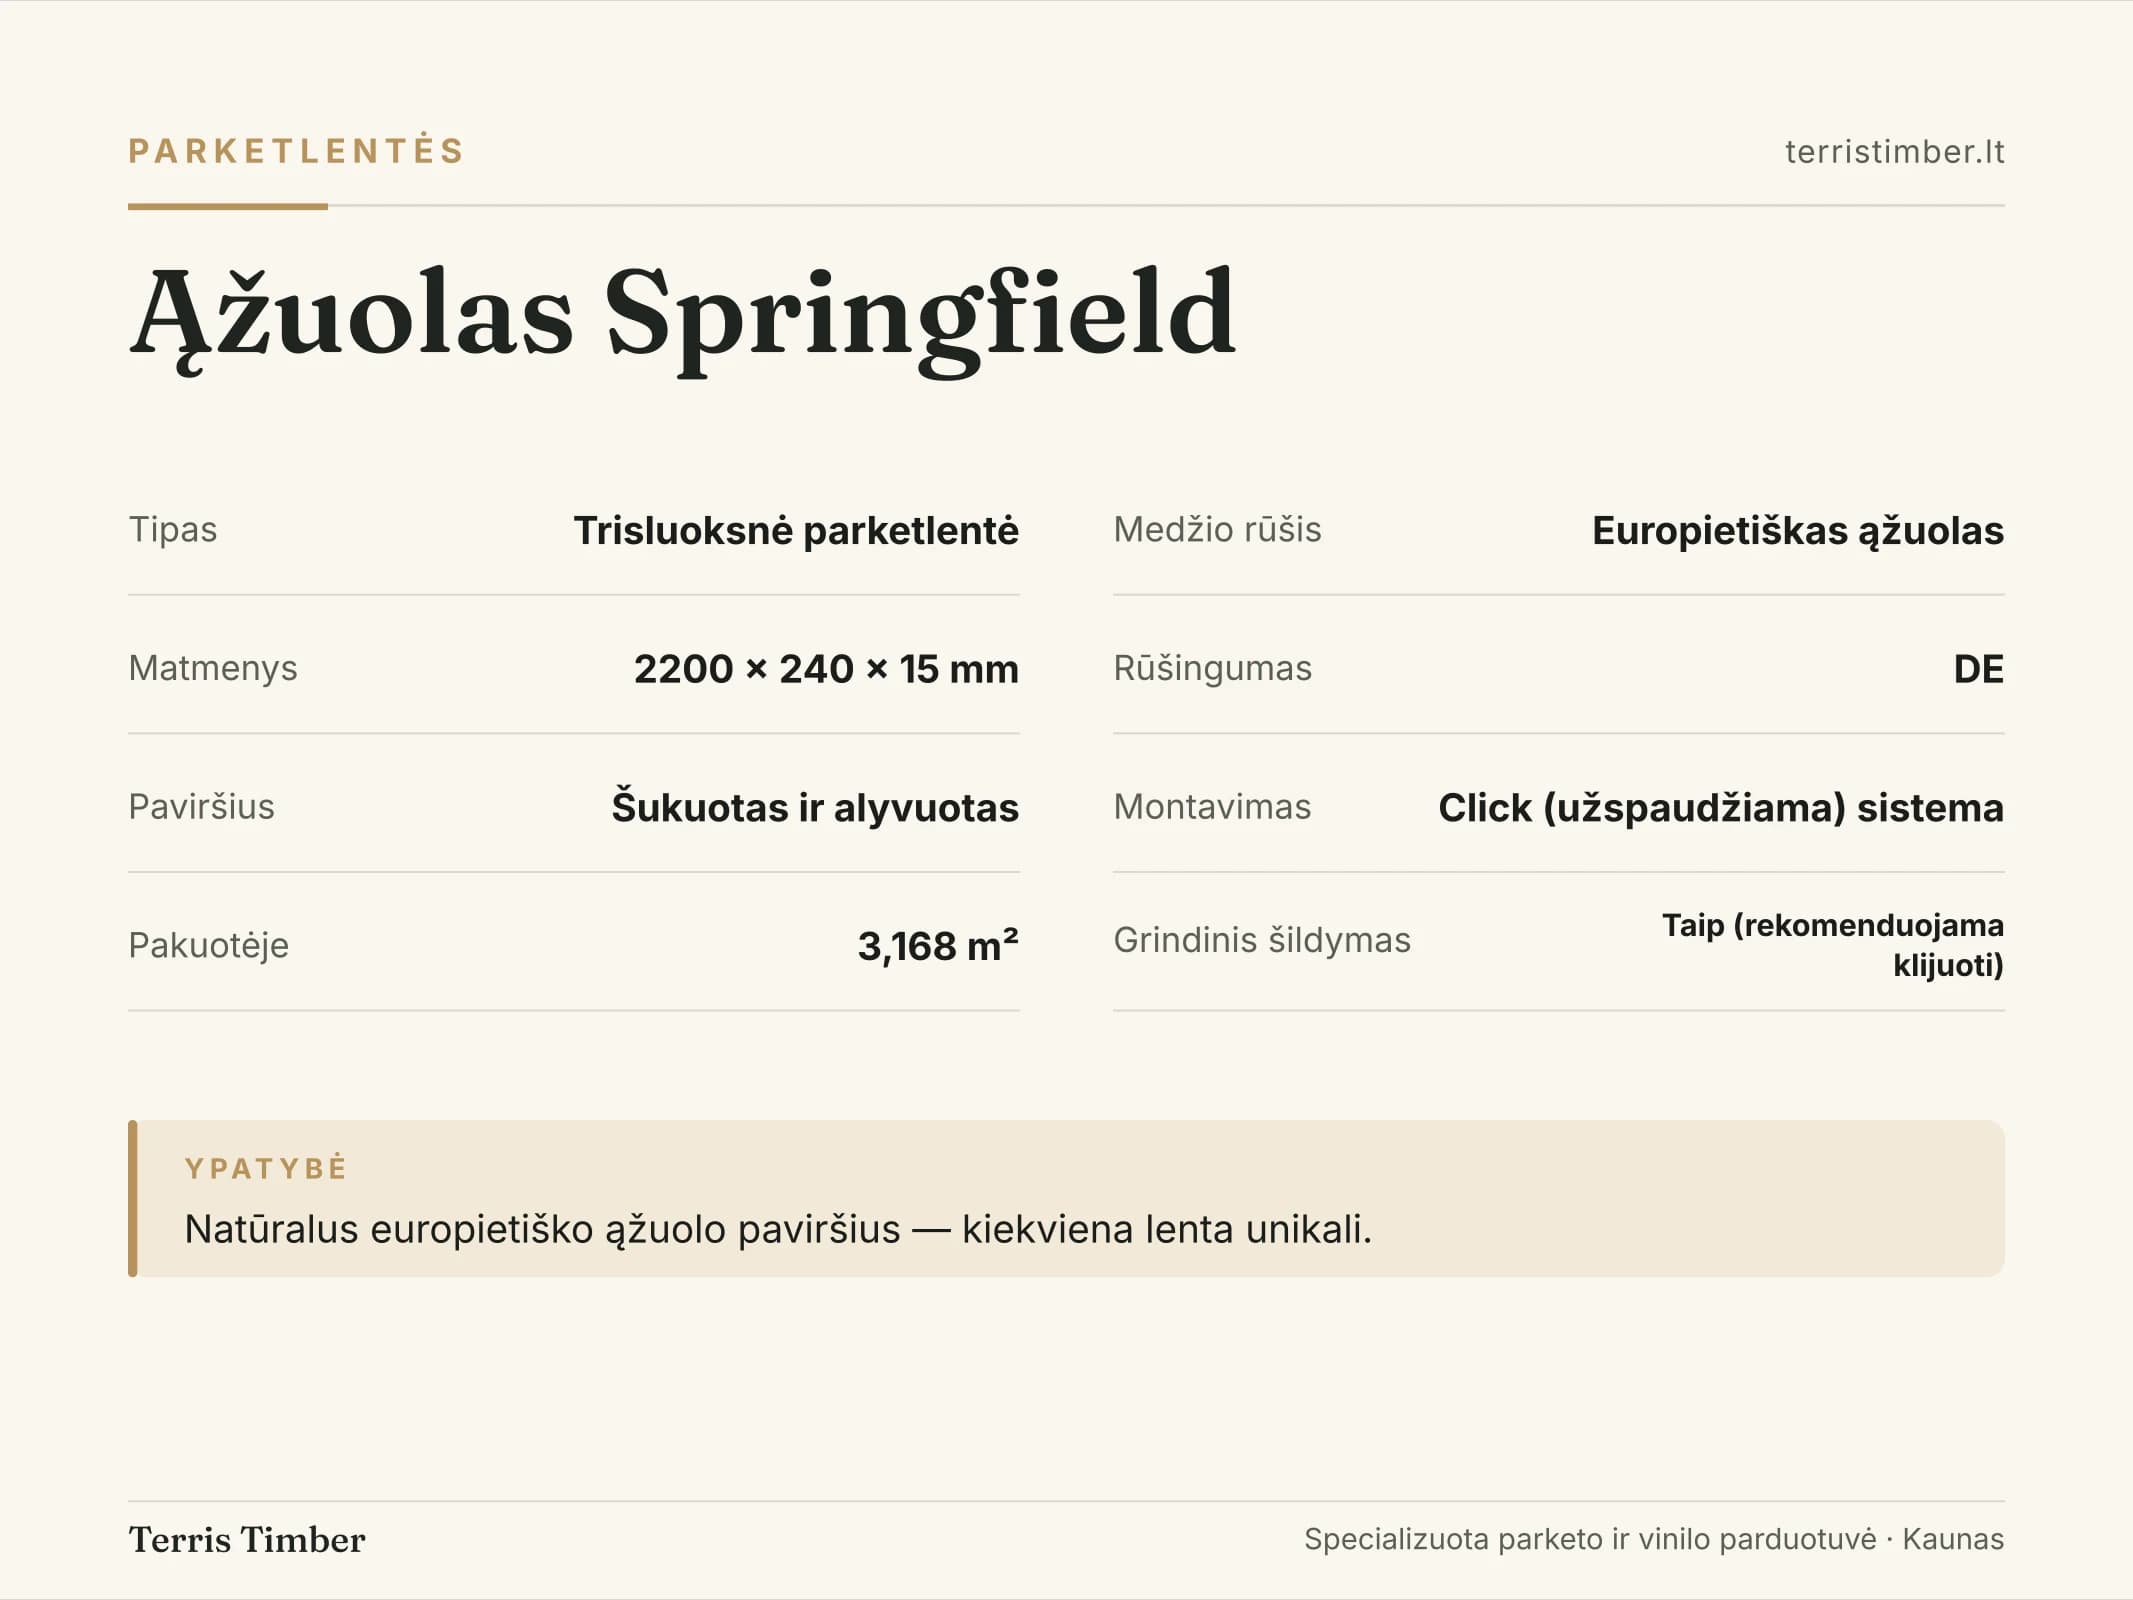Viewport: 2133px width, 1600px height.
Task: Select the Montavimas label
Action: [1212, 807]
